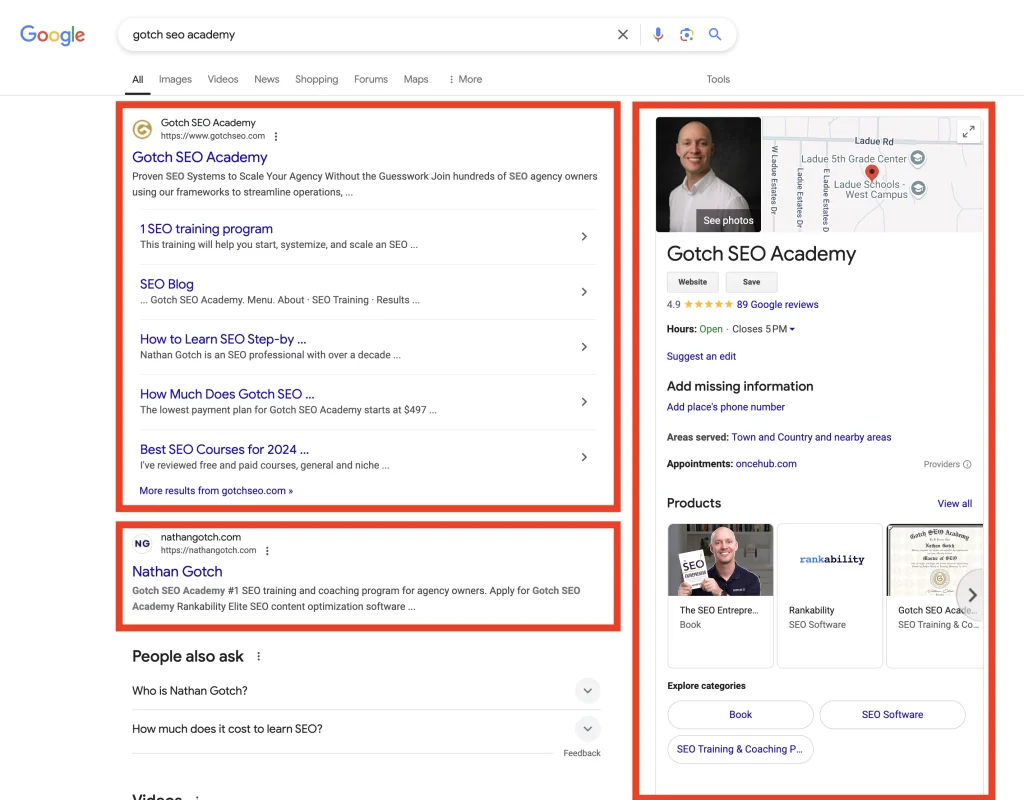Screen dimensions: 1024x800
Task: Click the Ladue Schools West Campus map icon
Action: (x=918, y=189)
